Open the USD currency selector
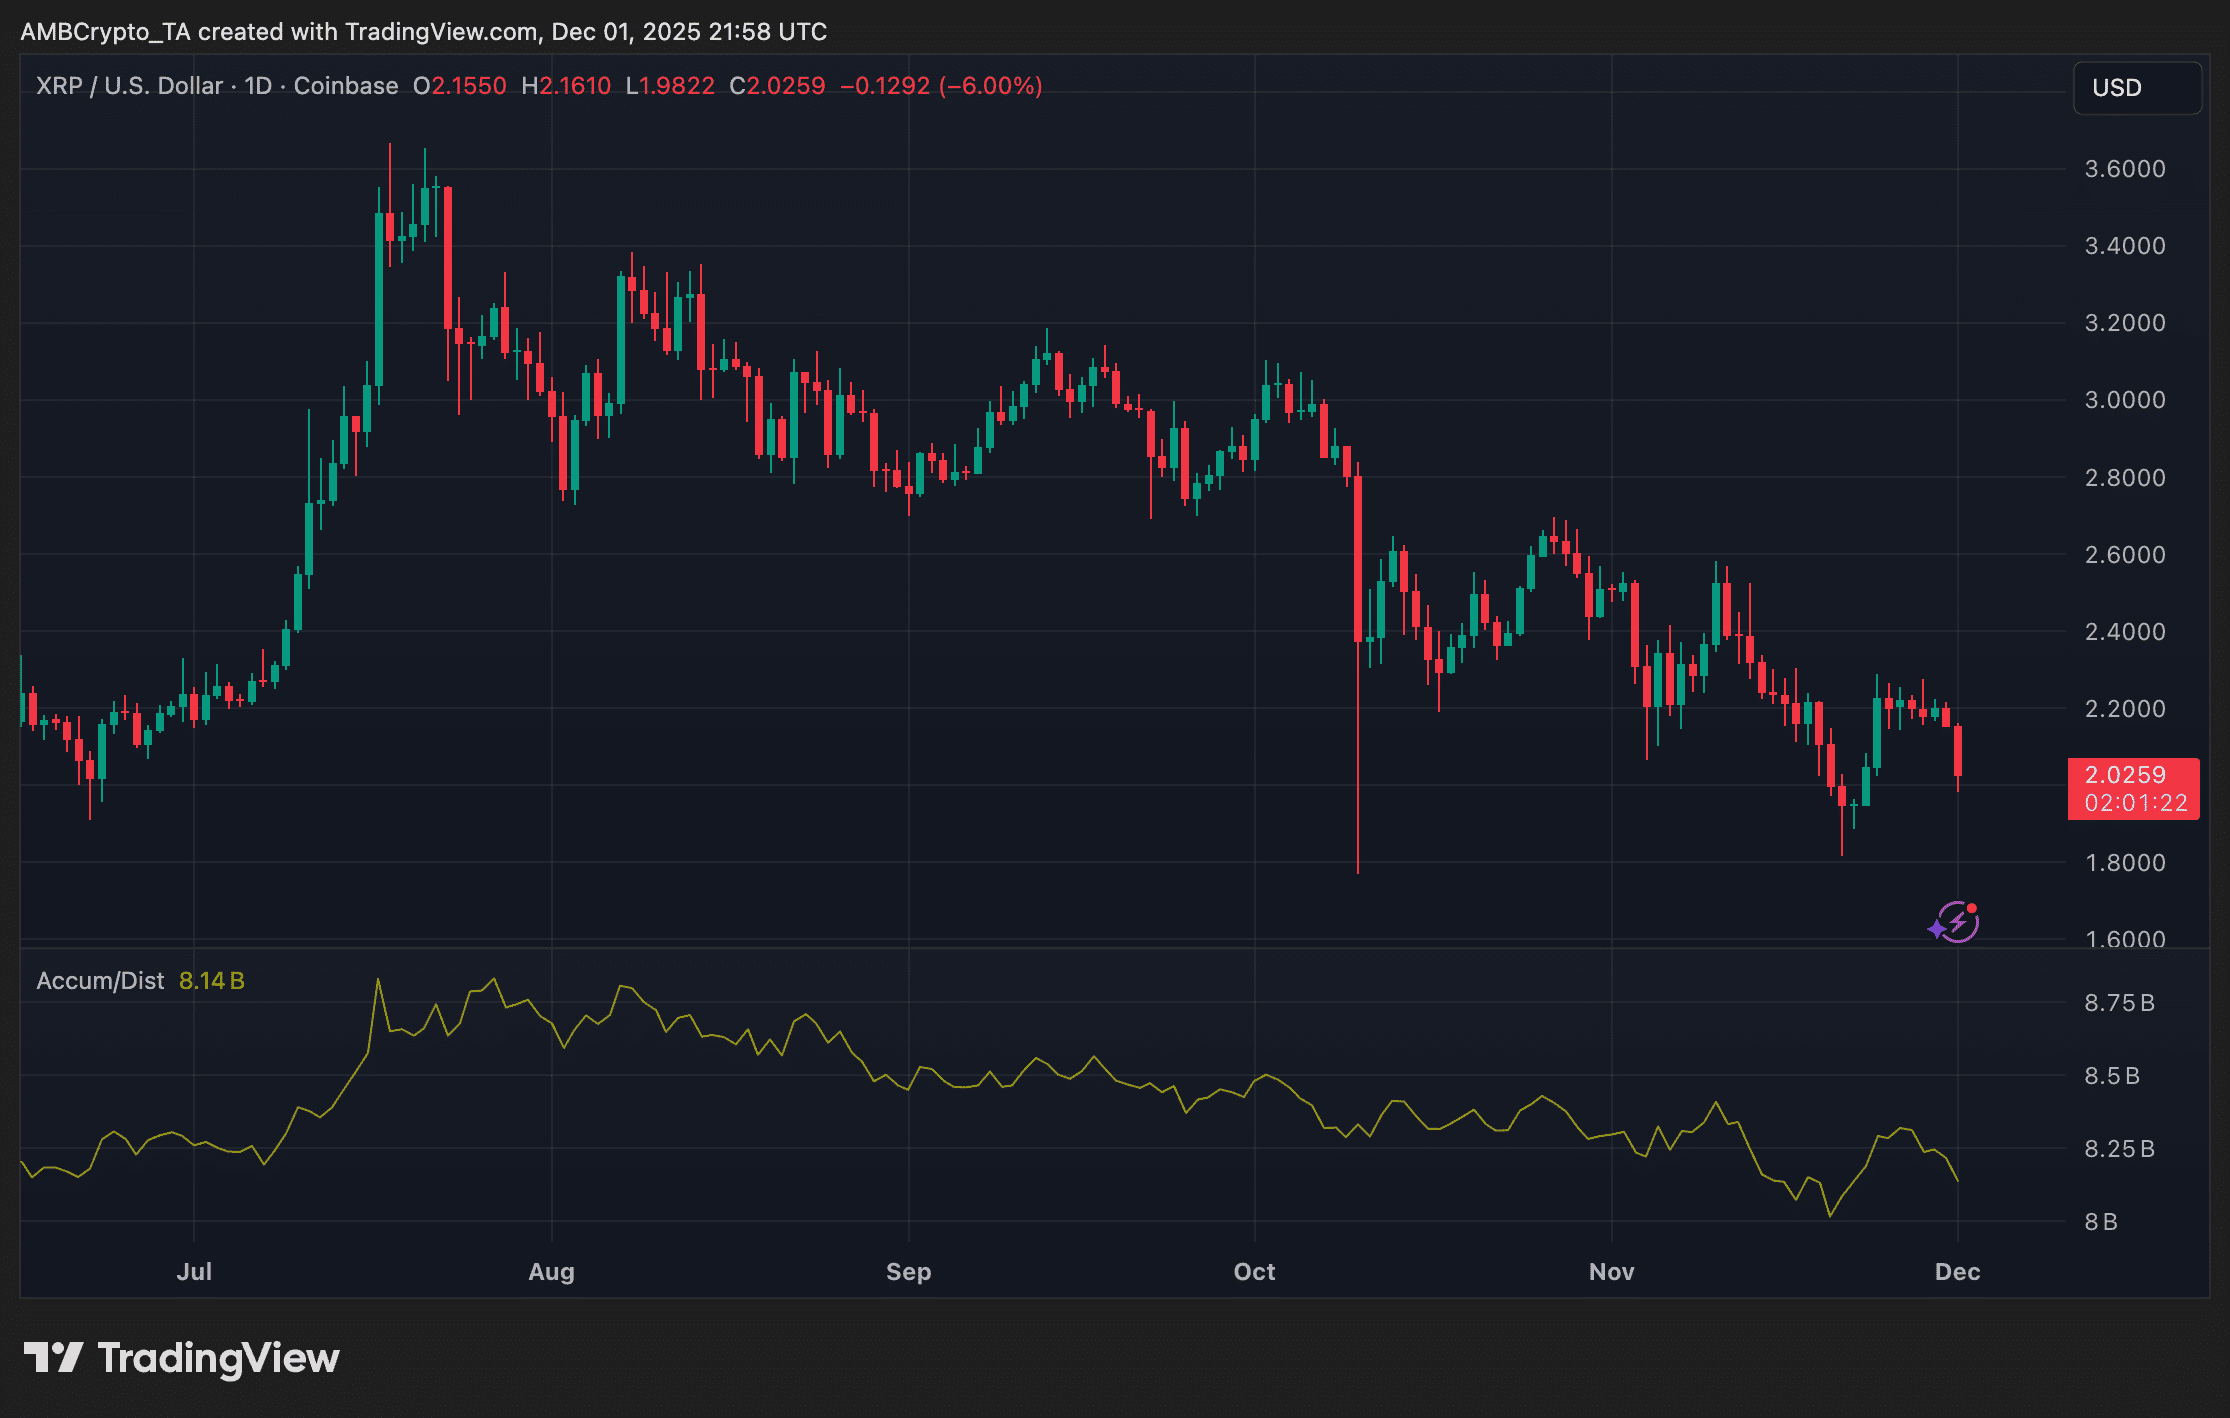The height and width of the screenshot is (1418, 2230). [x=2137, y=87]
